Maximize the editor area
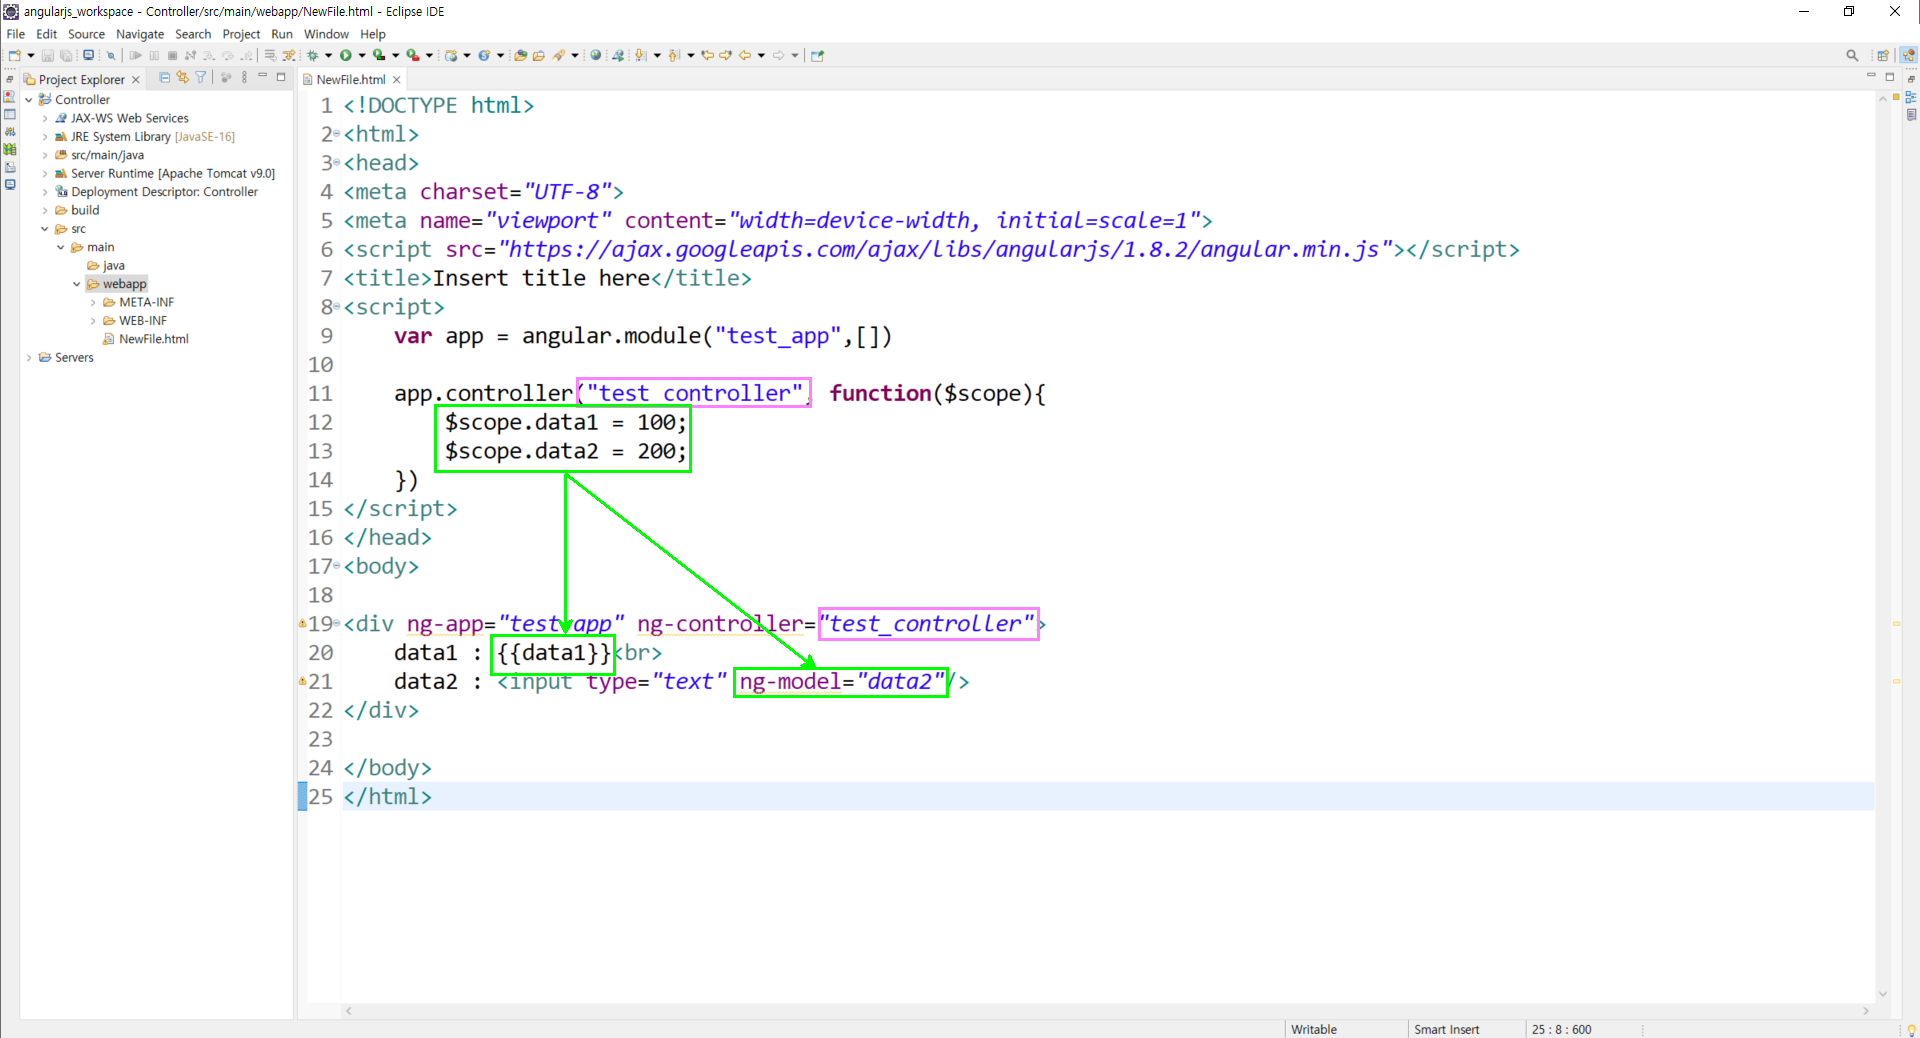Image resolution: width=1920 pixels, height=1038 pixels. (1890, 77)
